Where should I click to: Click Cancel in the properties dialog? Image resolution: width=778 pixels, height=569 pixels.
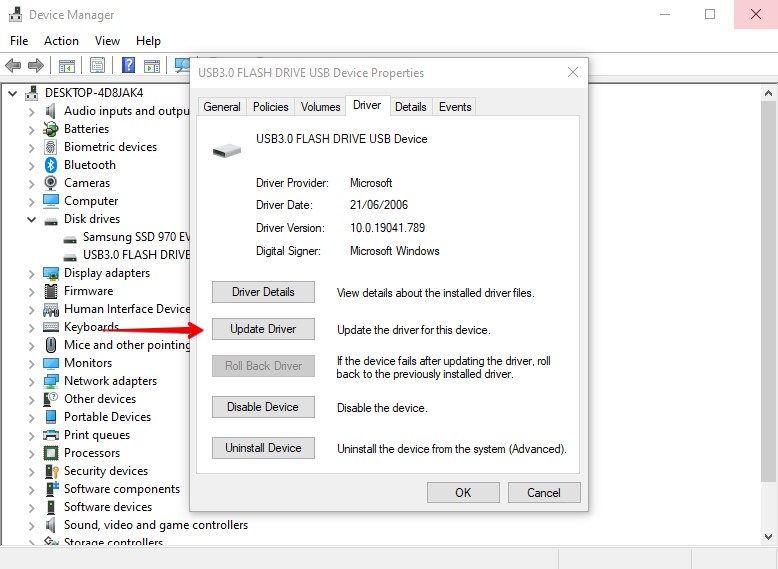point(544,493)
